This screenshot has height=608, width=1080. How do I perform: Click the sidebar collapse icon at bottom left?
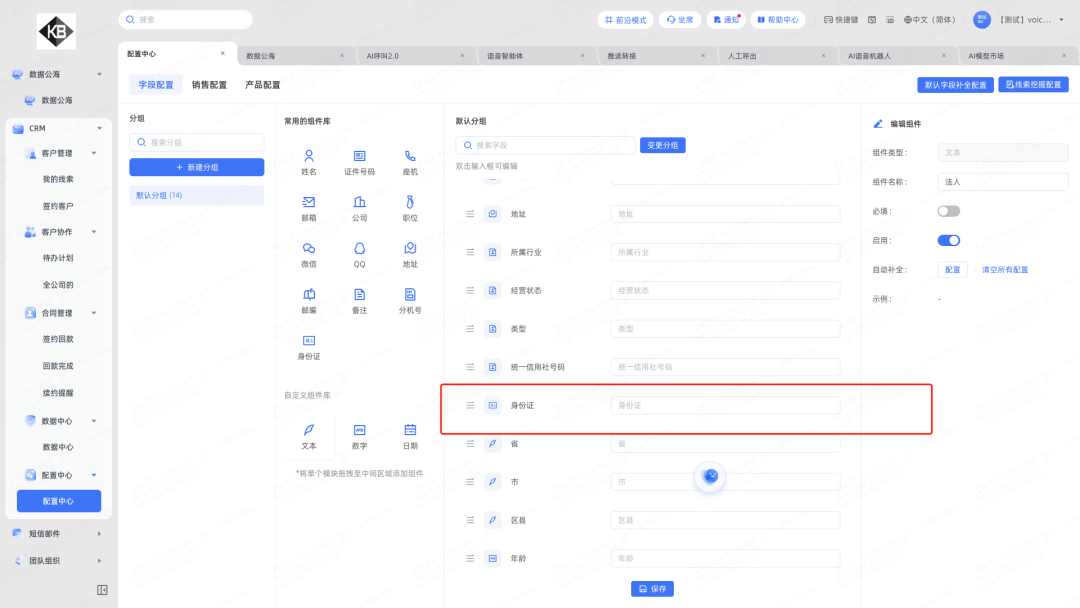[102, 590]
